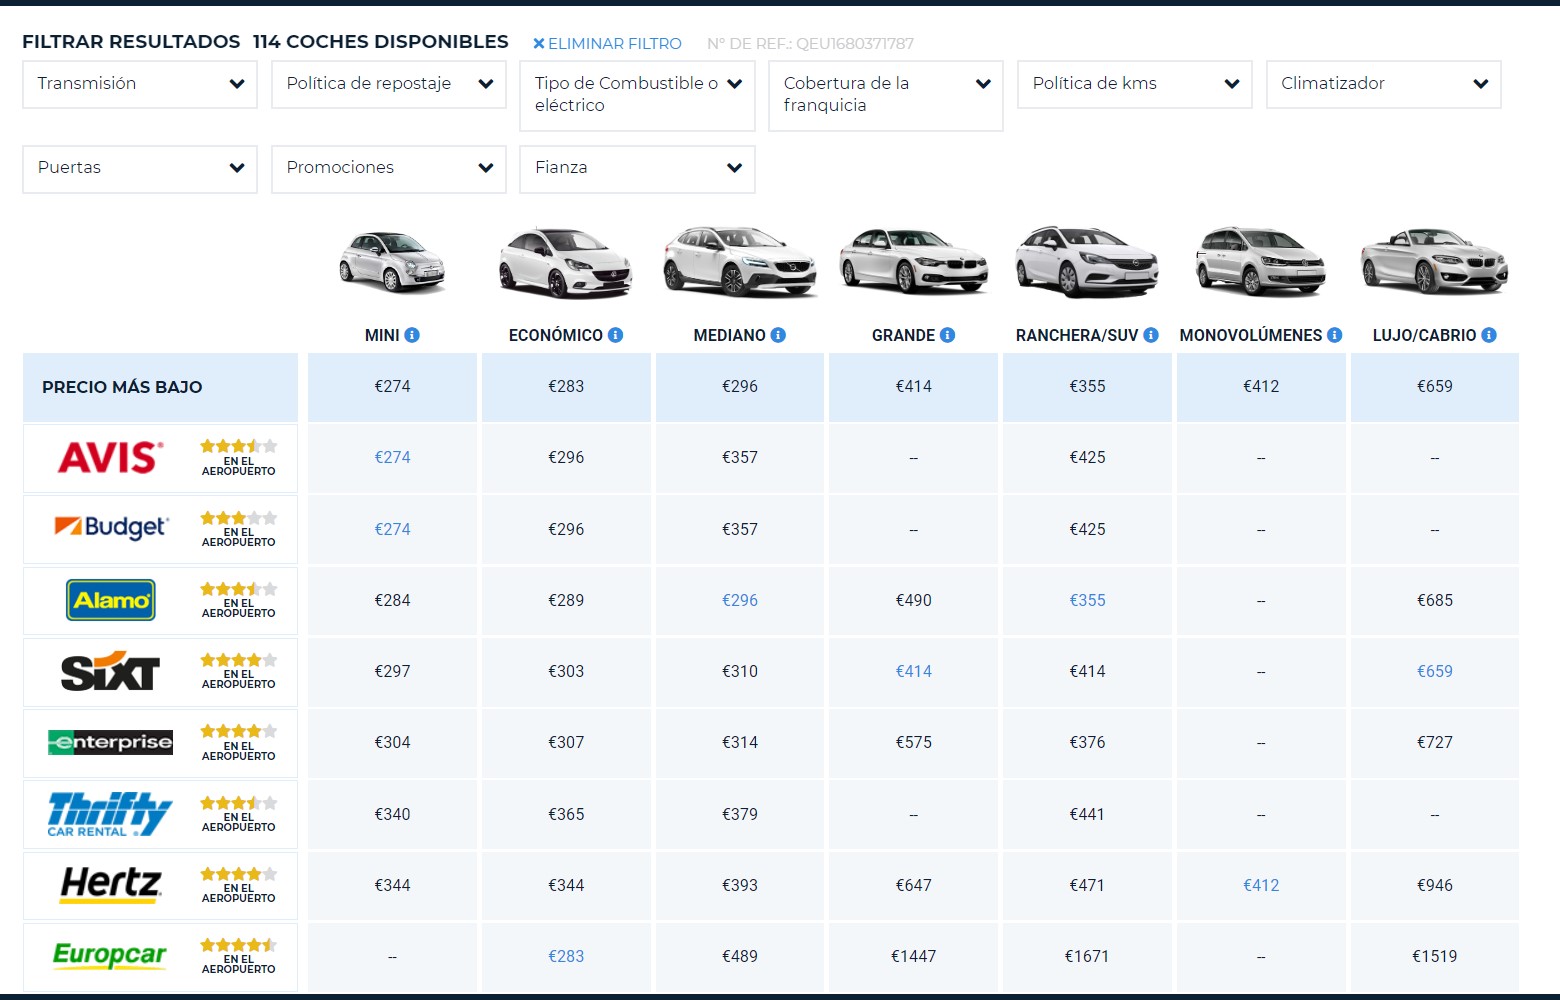Click the star rating for Thrifty
Image resolution: width=1560 pixels, height=1000 pixels.
(238, 803)
